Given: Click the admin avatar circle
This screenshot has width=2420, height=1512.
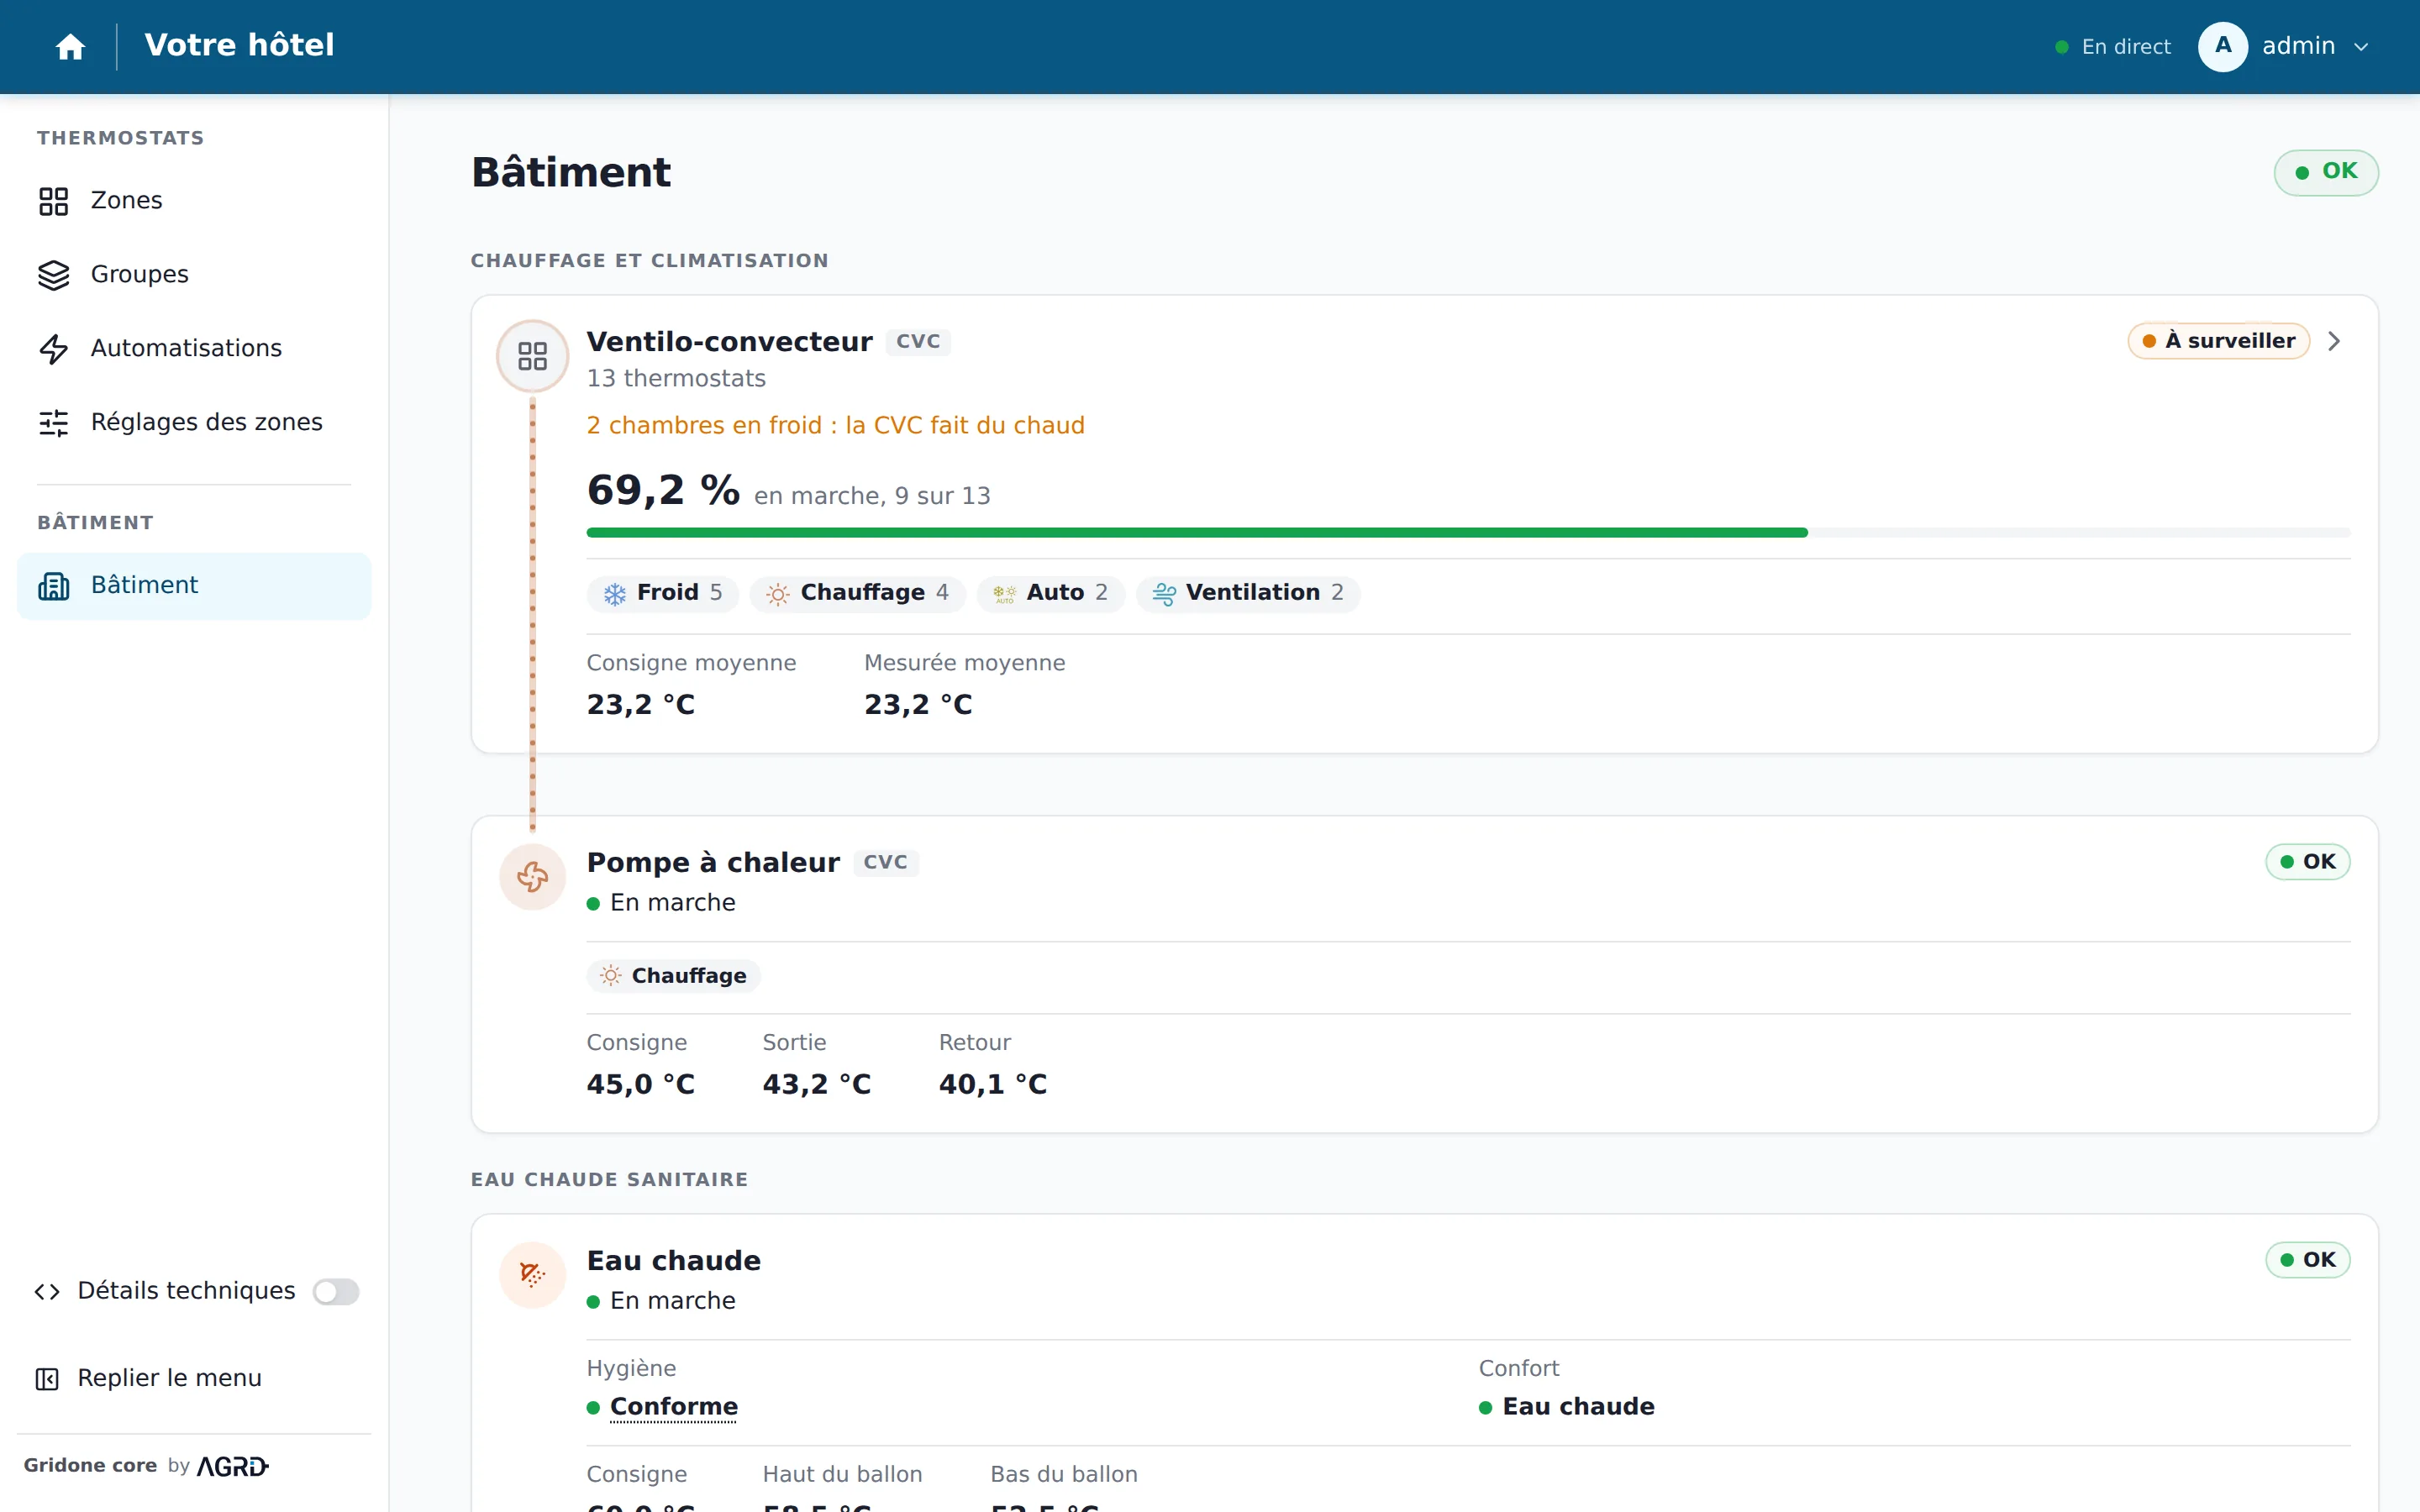Looking at the screenshot, I should click(2223, 47).
